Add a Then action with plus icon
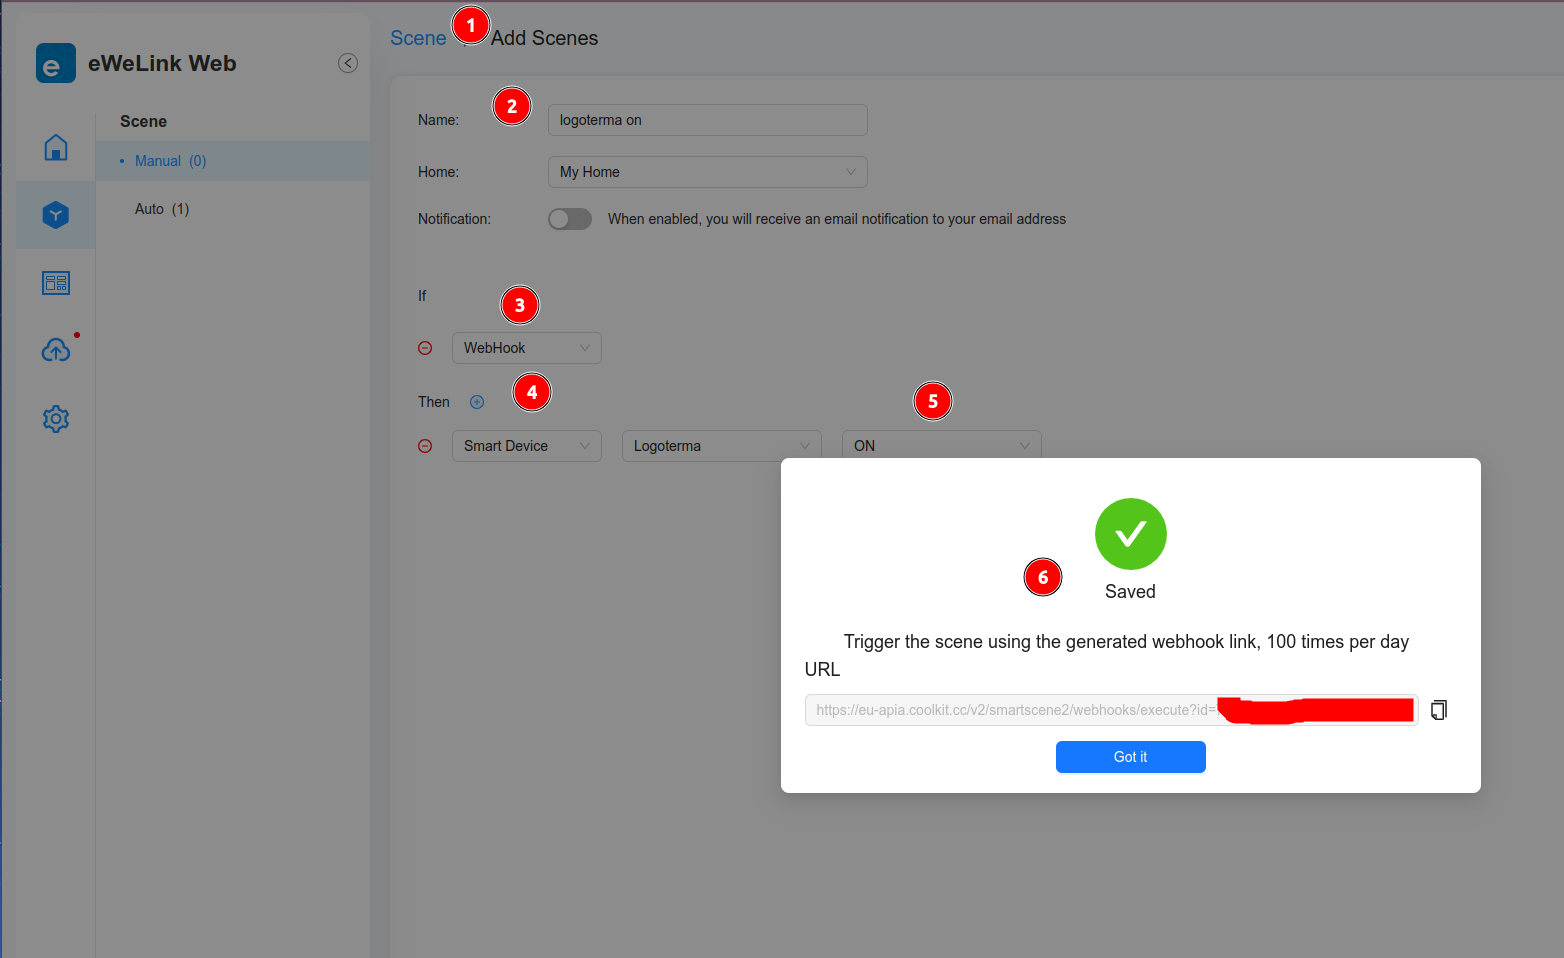Screen dimensions: 1564x958 (x=477, y=402)
